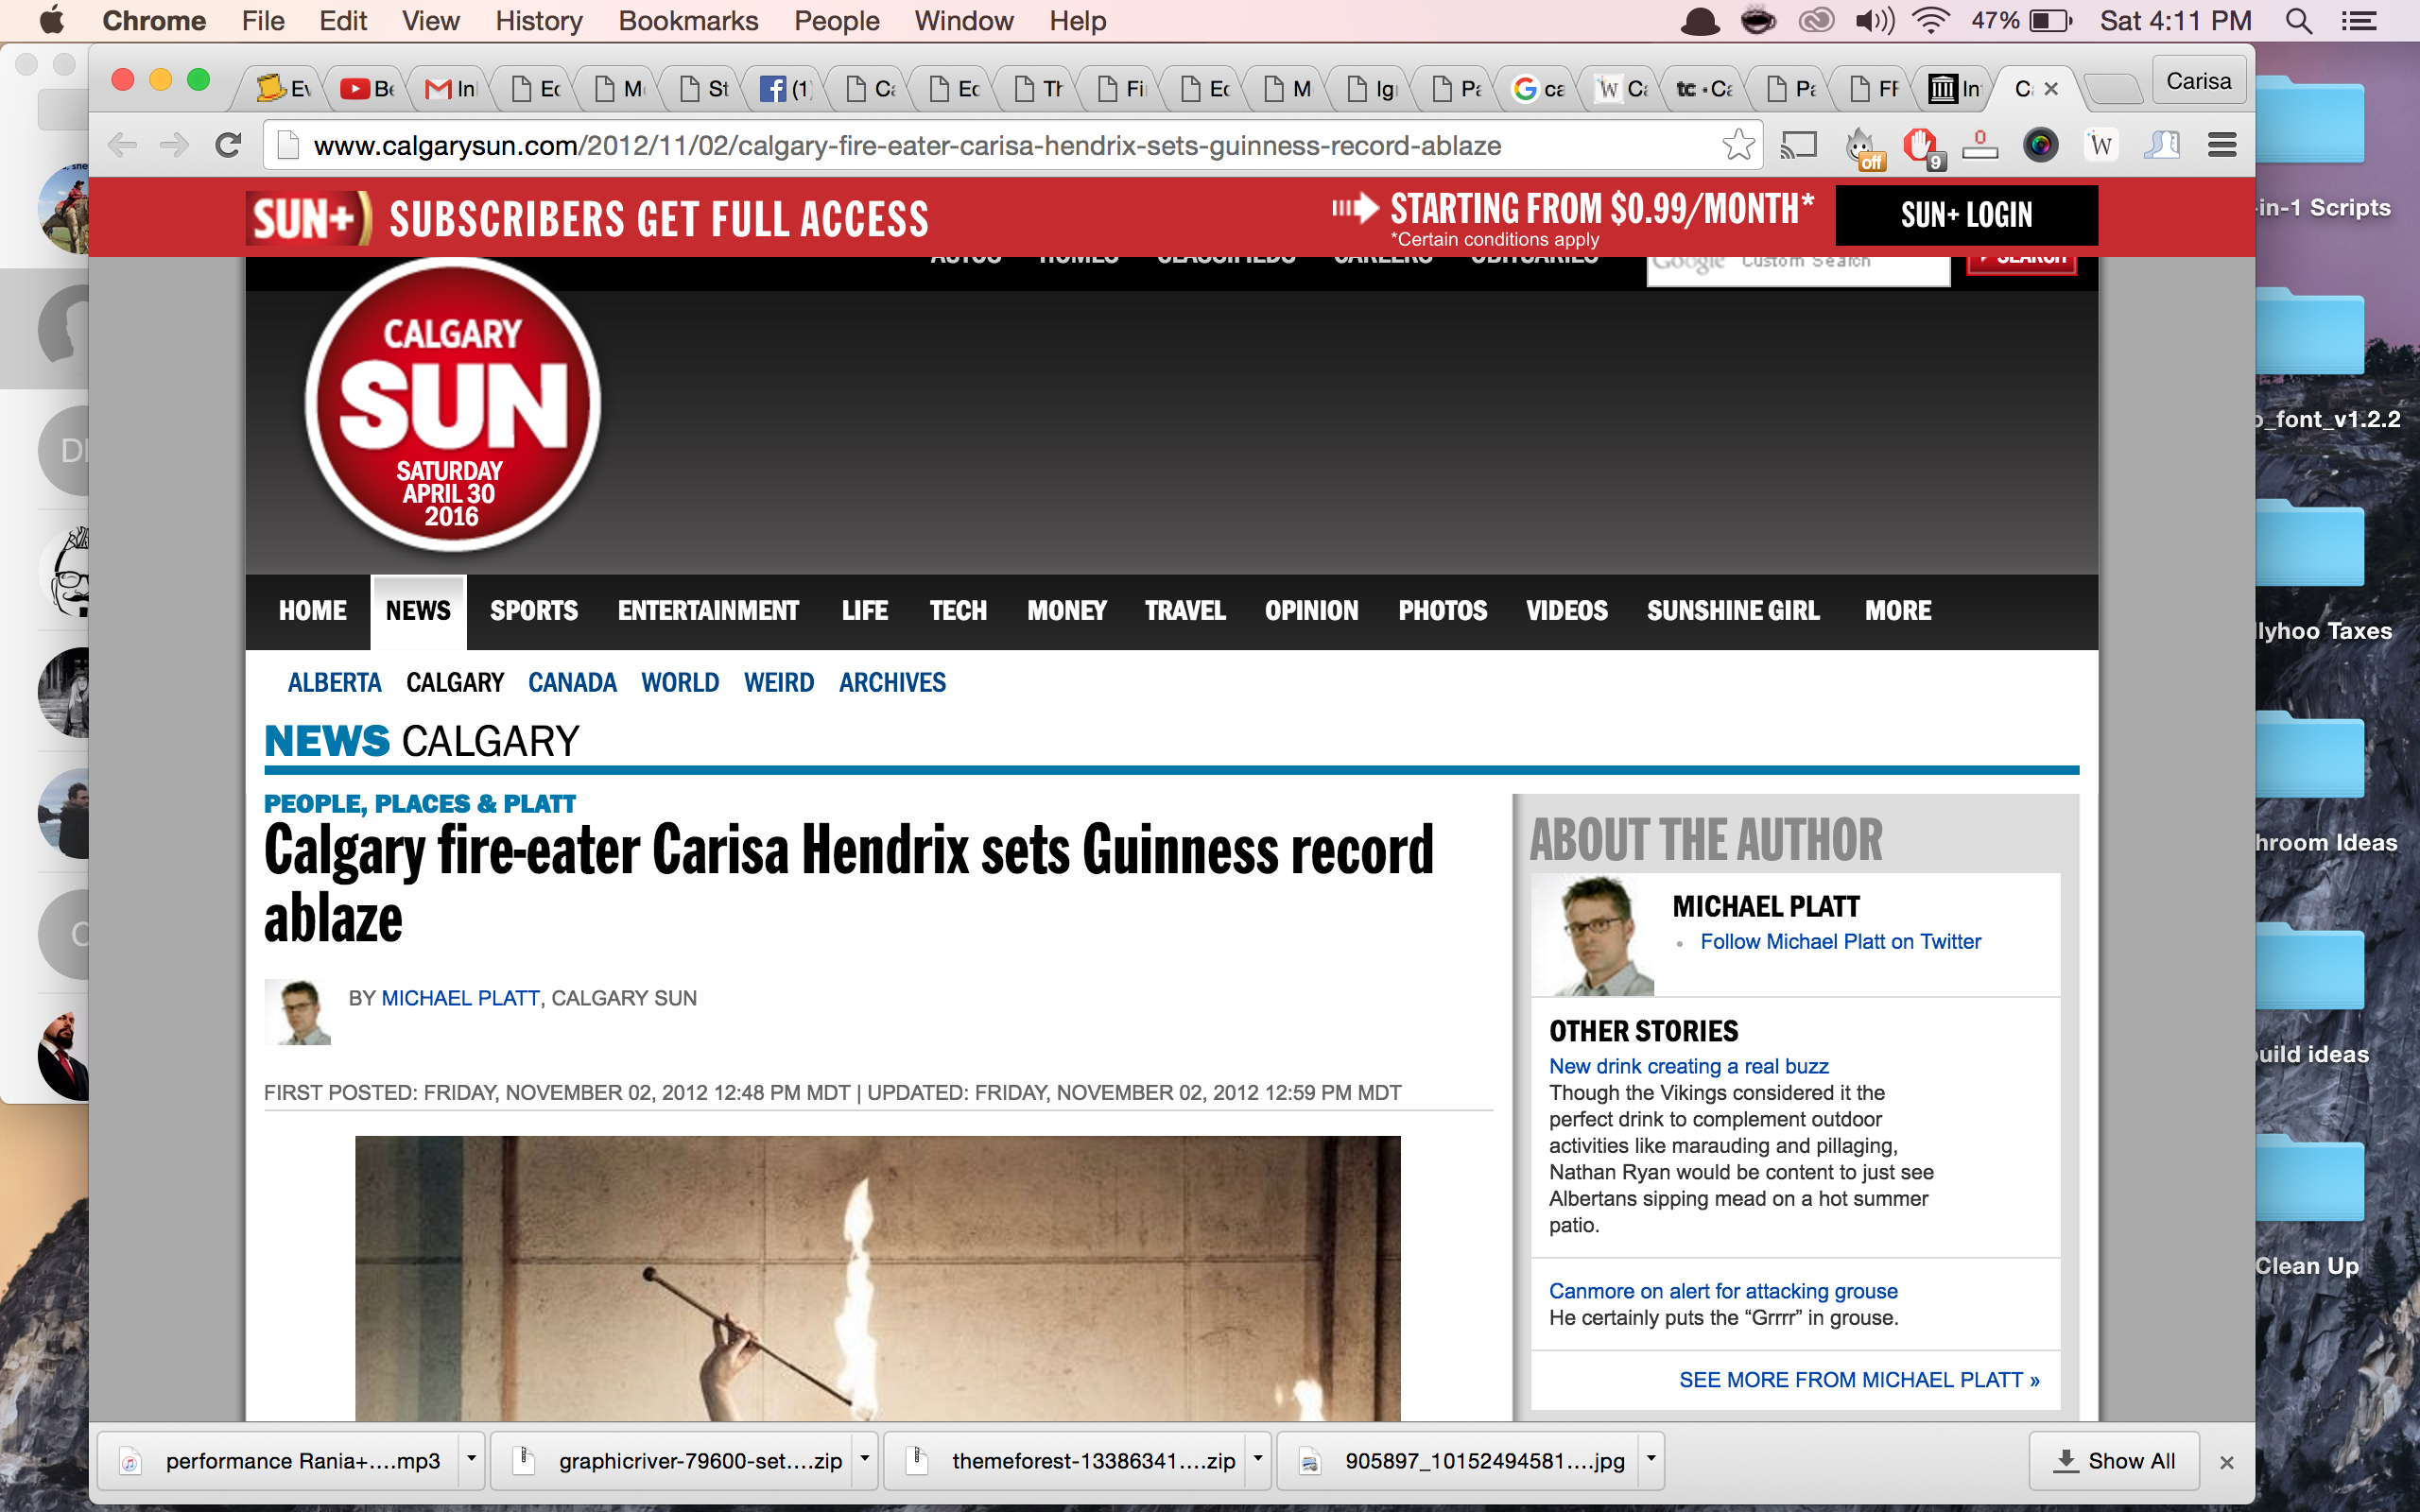The image size is (2420, 1512).
Task: Open the History menu
Action: (538, 21)
